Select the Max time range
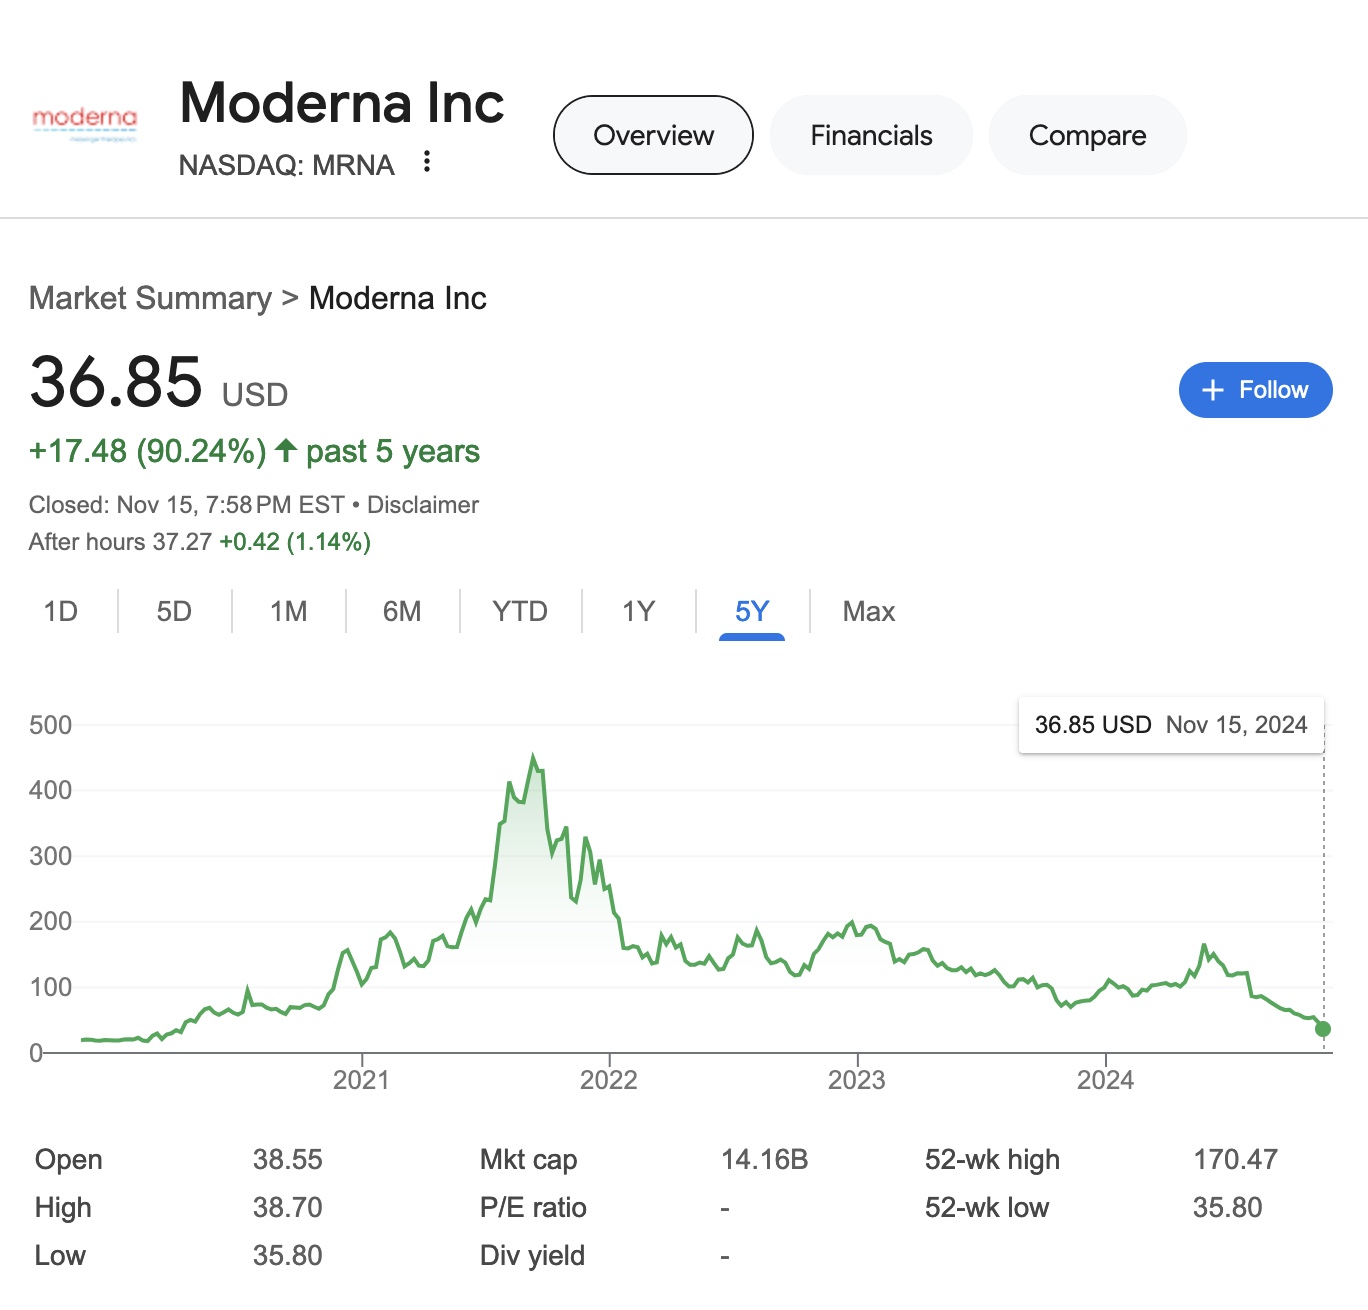The height and width of the screenshot is (1310, 1368). click(868, 611)
